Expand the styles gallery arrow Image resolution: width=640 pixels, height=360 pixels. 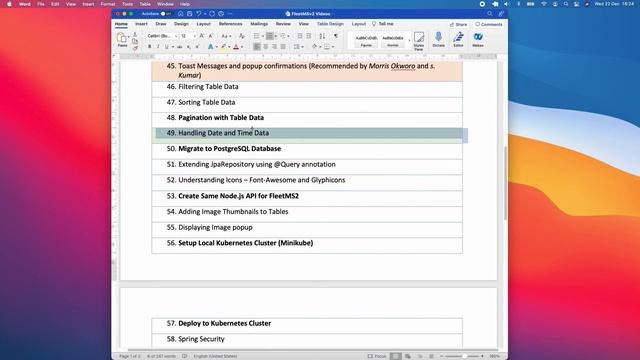pyautogui.click(x=409, y=40)
